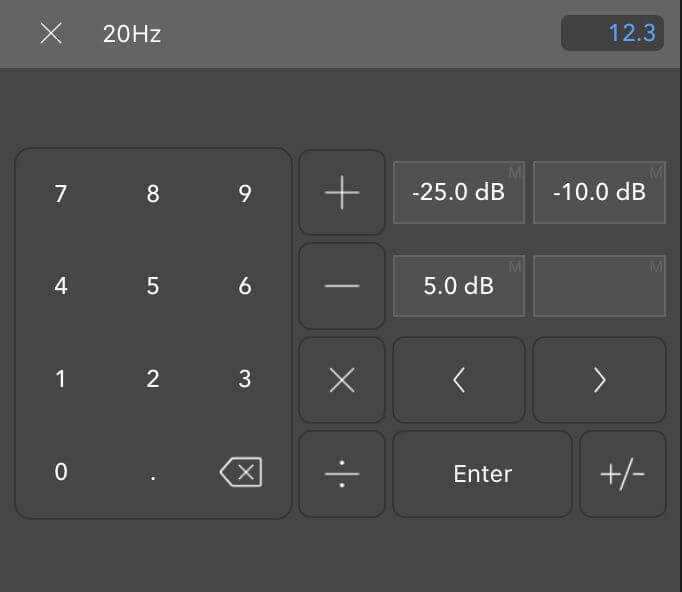Image resolution: width=682 pixels, height=592 pixels.
Task: Toggle value sign with +/- key
Action: point(622,474)
